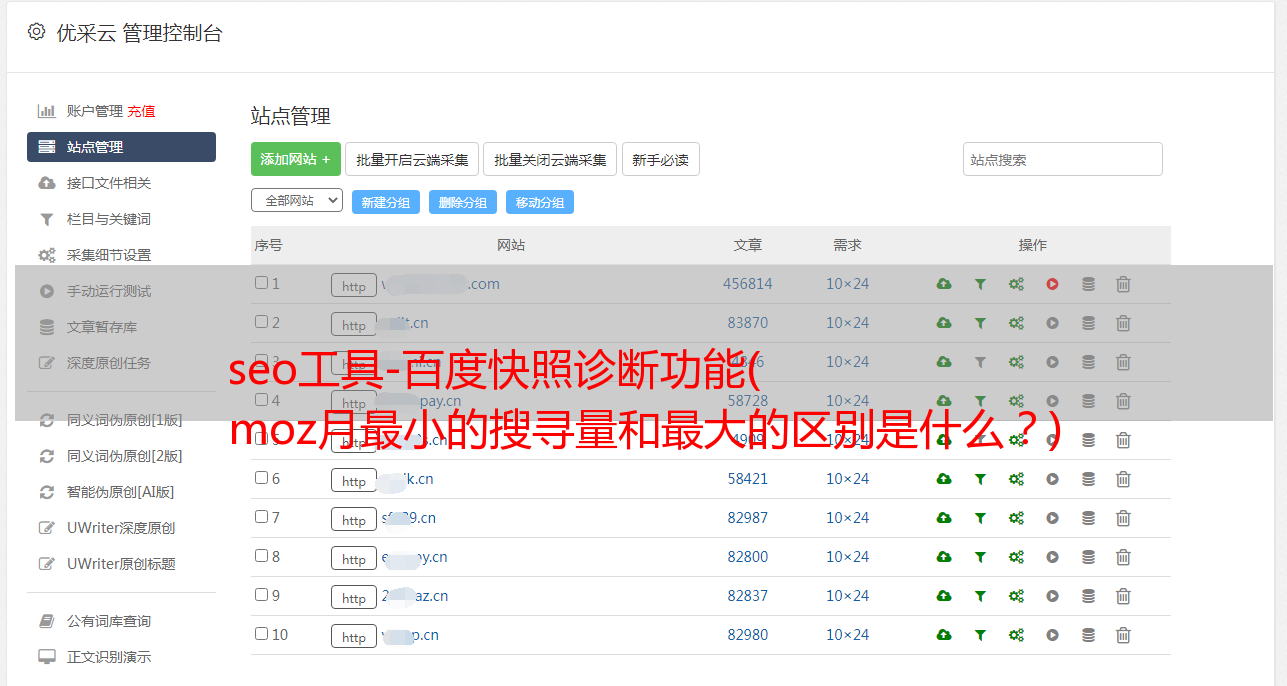Click article count 456814
1287x686 pixels.
point(748,284)
